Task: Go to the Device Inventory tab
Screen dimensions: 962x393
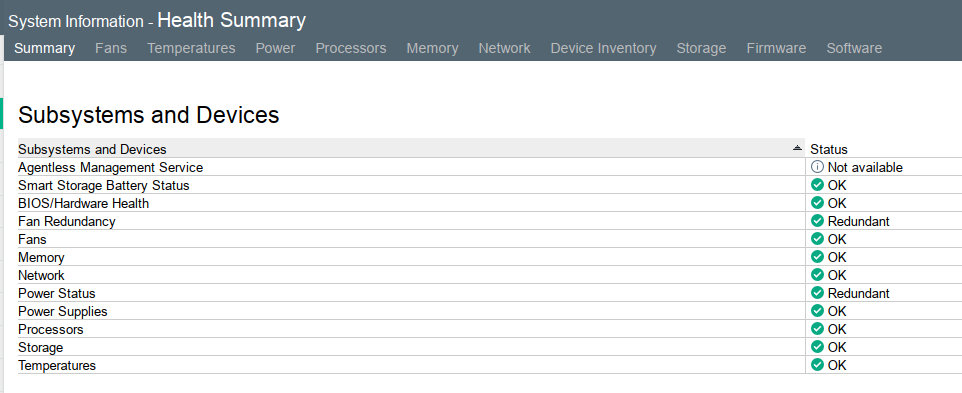Action: click(x=603, y=48)
